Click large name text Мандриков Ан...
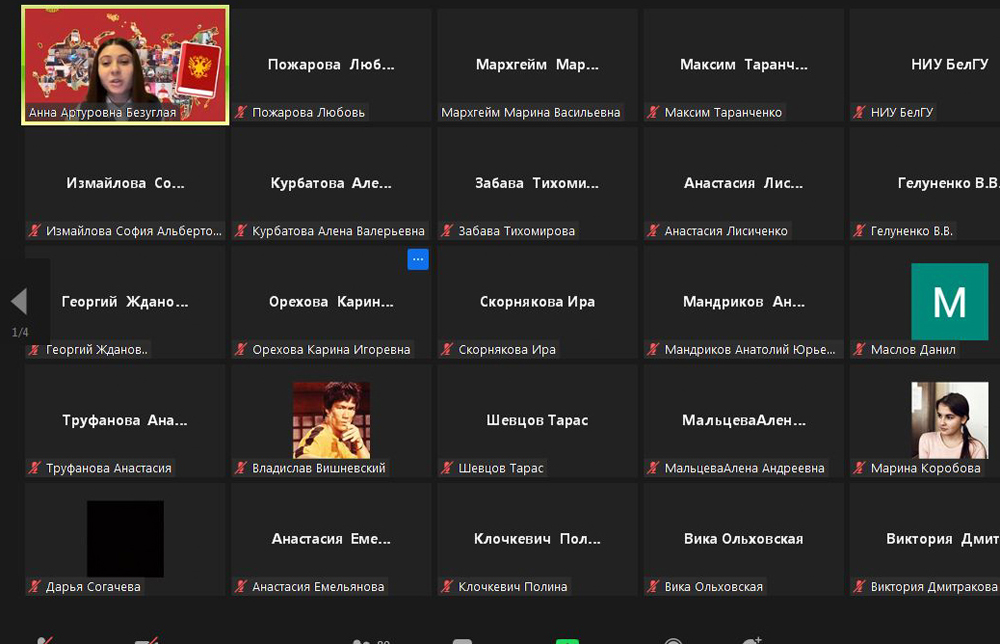This screenshot has height=644, width=1000. (x=744, y=302)
